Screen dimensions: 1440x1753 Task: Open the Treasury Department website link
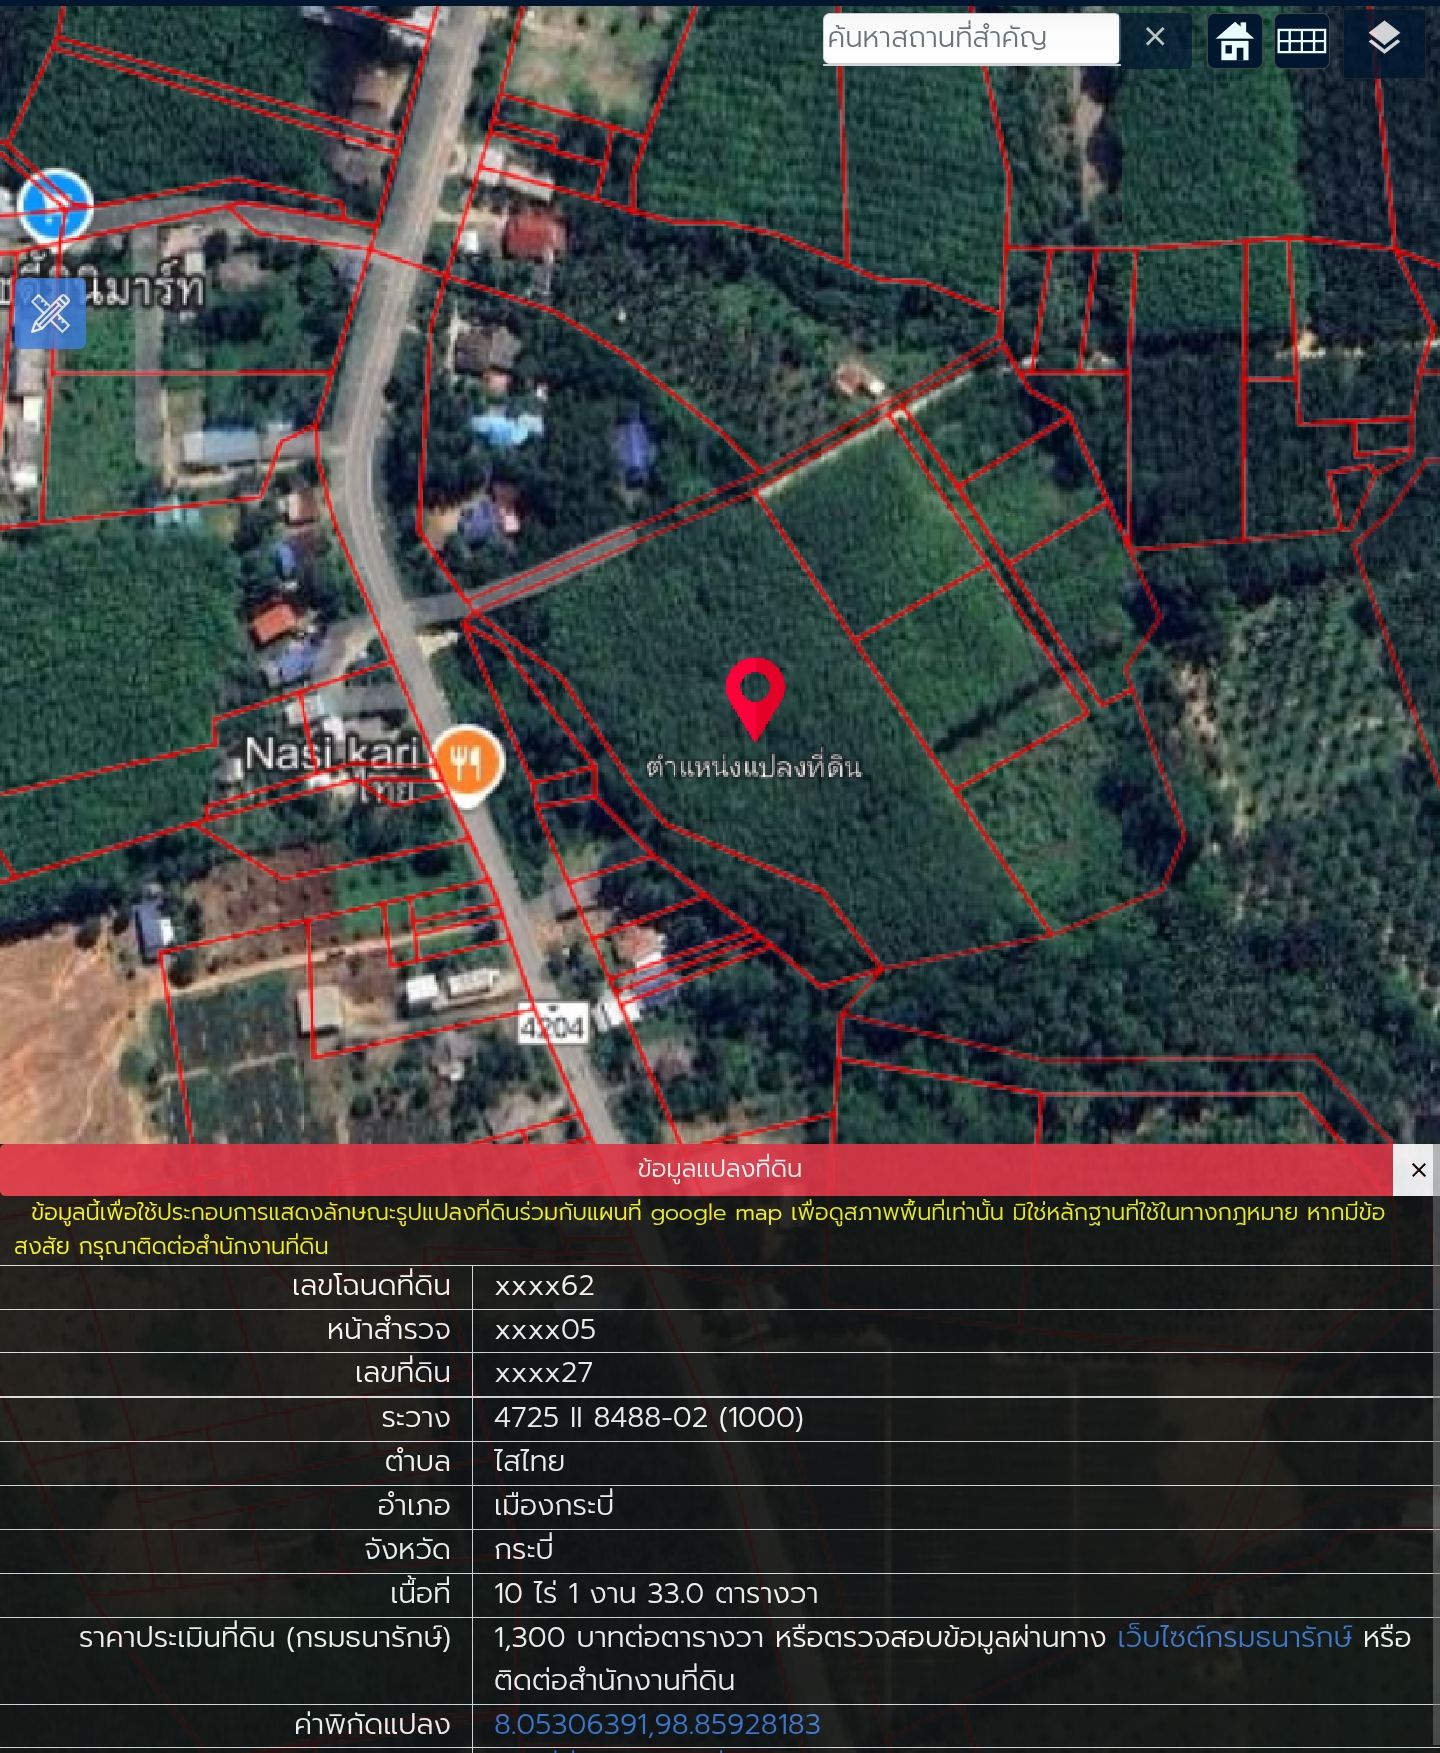pos(1235,1637)
